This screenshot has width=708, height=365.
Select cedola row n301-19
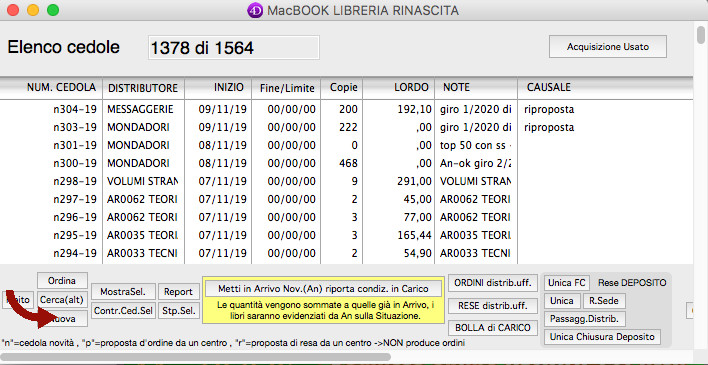[346, 145]
